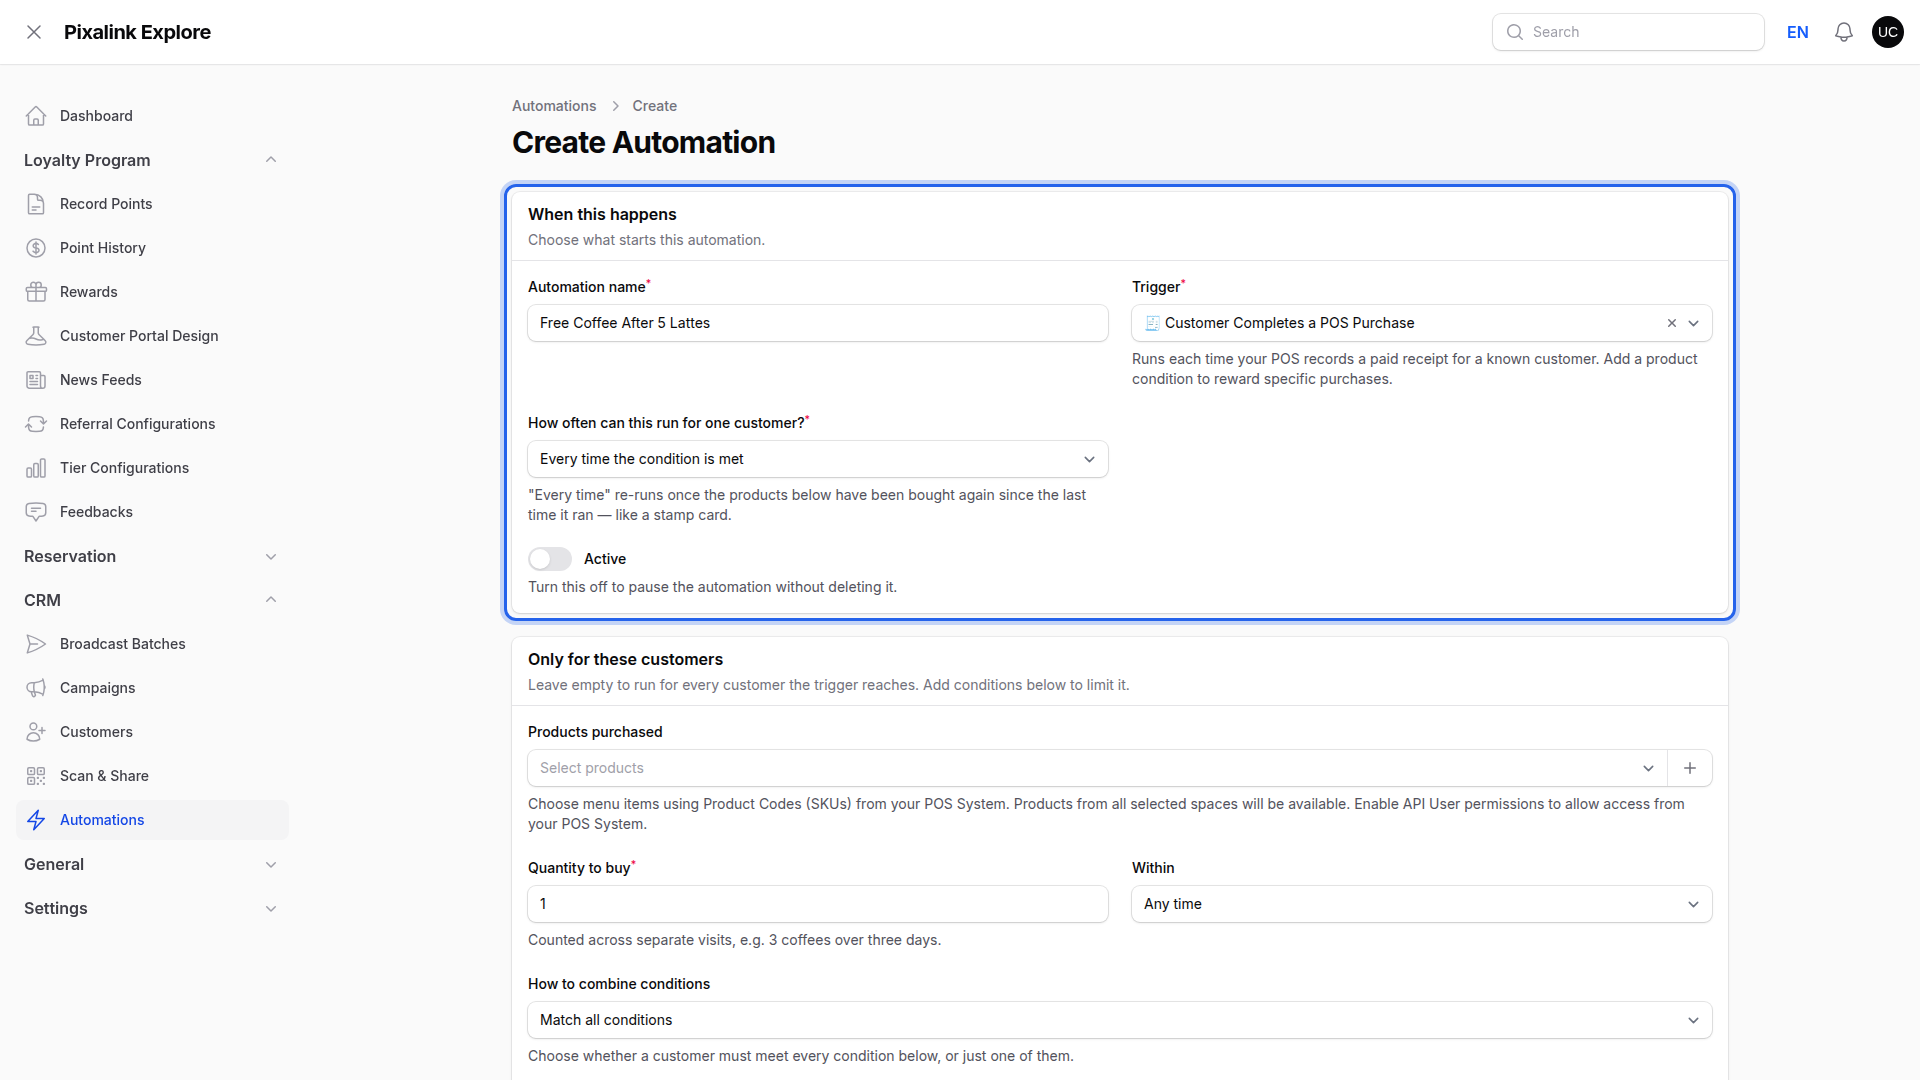
Task: Open the UC user avatar menu
Action: [1888, 32]
